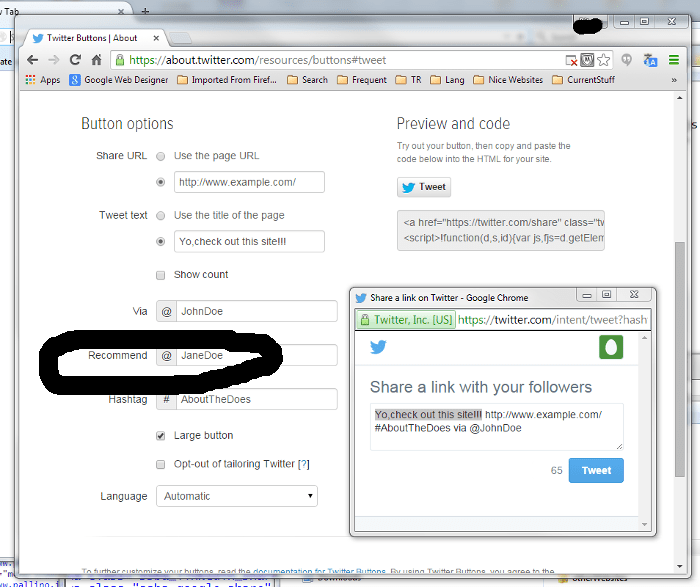The height and width of the screenshot is (587, 700).
Task: Click the 'Button options' heading
Action: pos(127,124)
